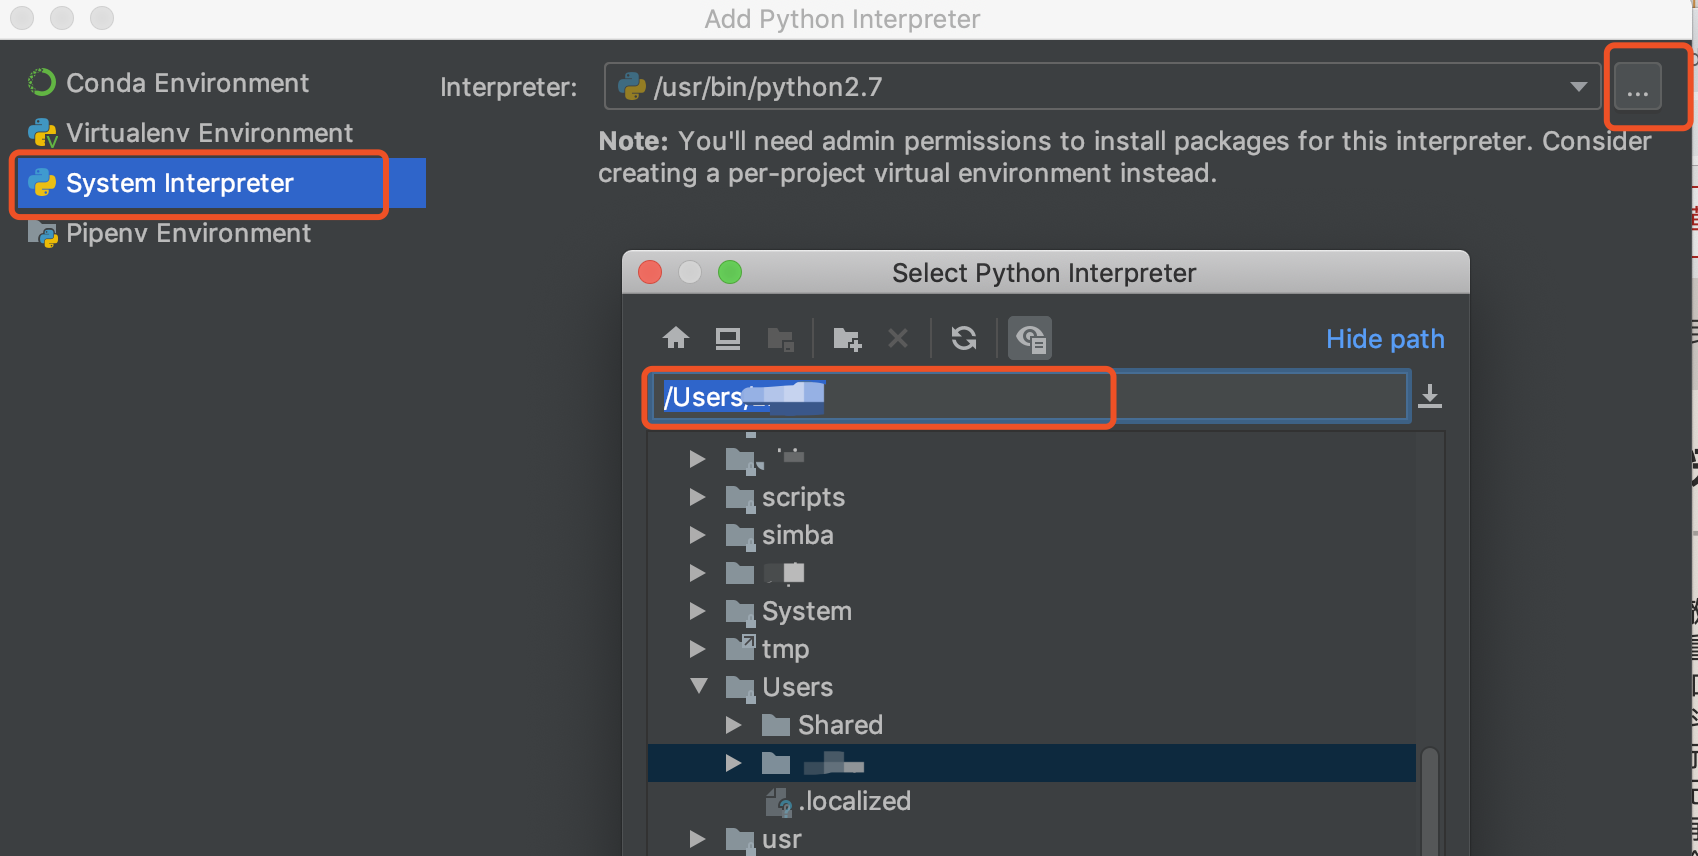Click Pipenv Environment icon
Screen dimensions: 1698x856
[x=42, y=233]
